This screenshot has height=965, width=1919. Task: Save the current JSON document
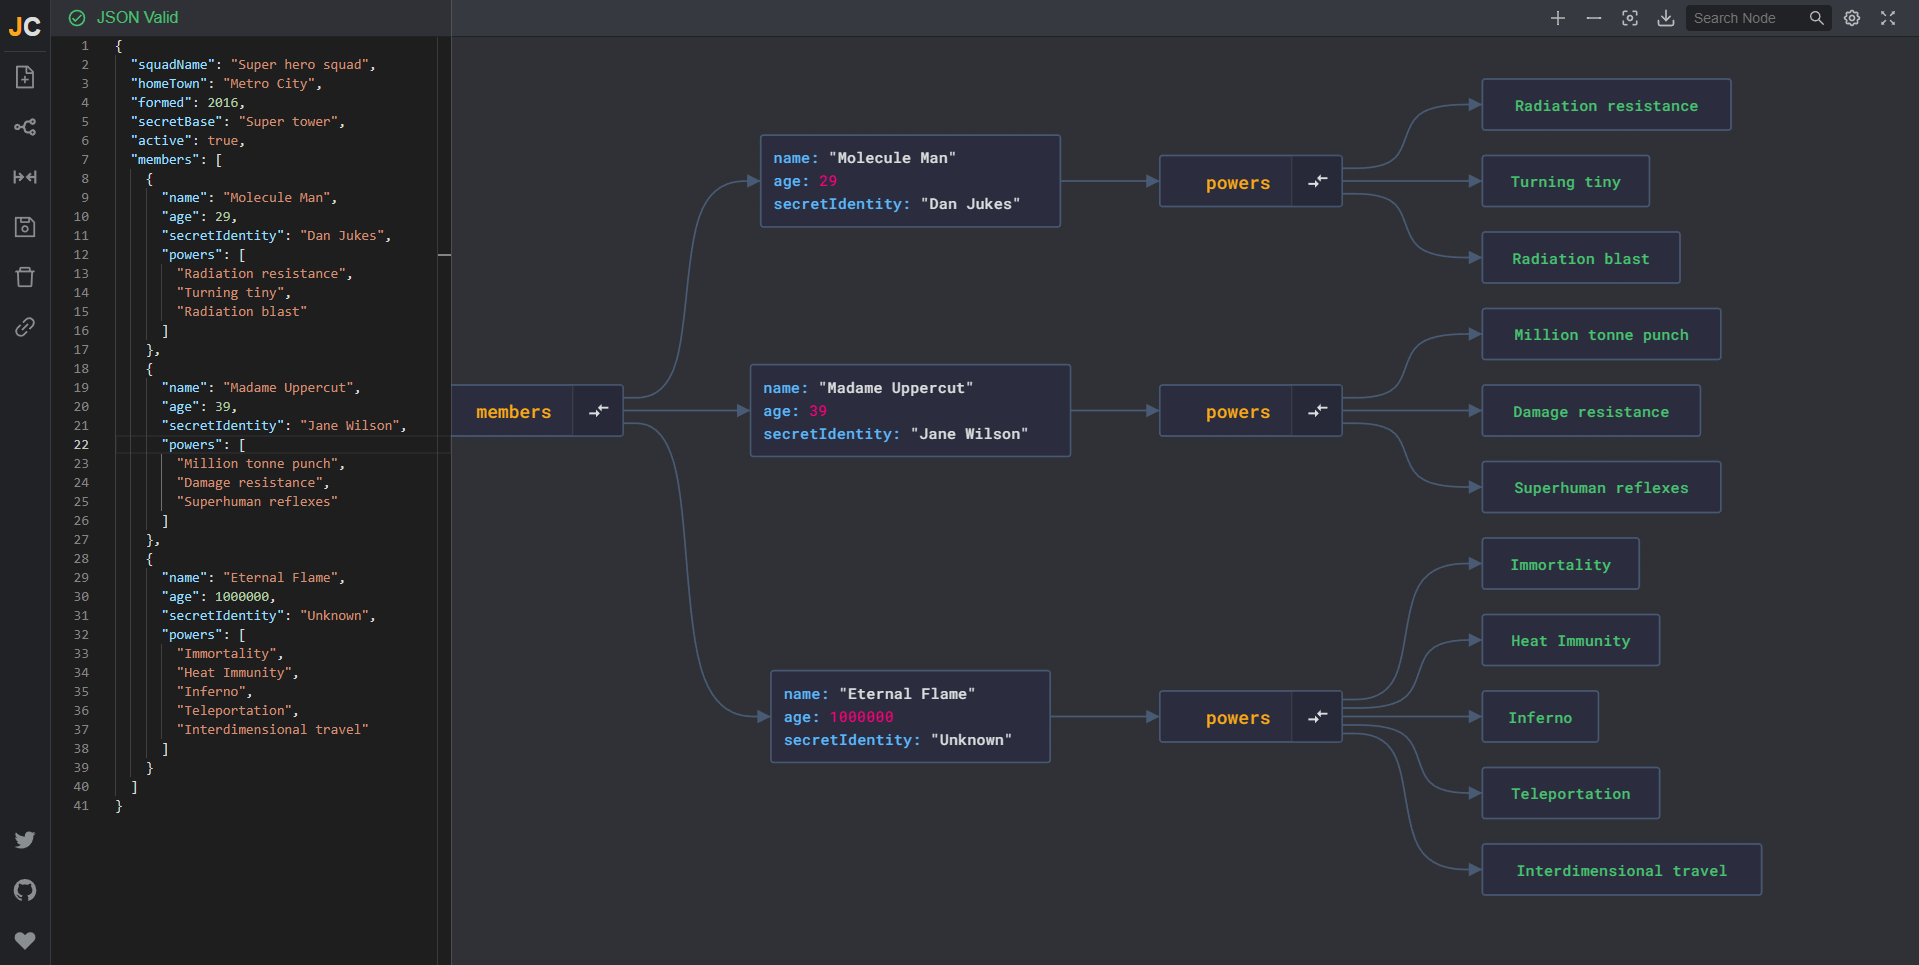coord(25,227)
